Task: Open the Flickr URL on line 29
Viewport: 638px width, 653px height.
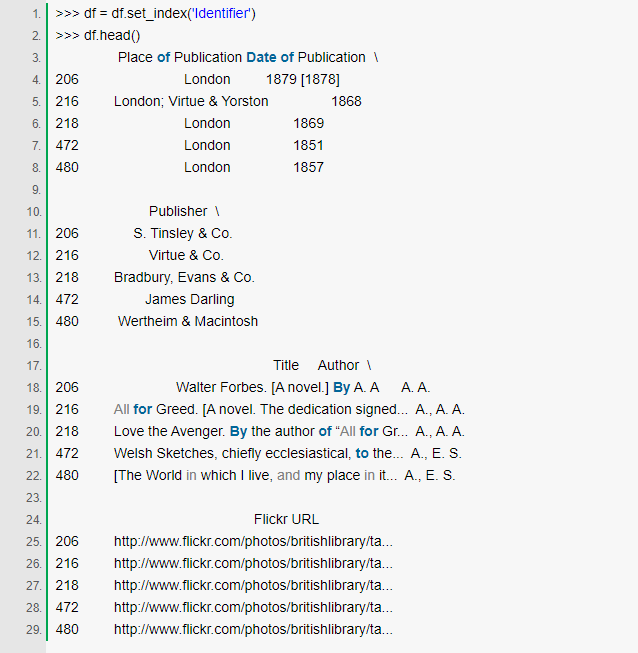Action: coord(253,629)
